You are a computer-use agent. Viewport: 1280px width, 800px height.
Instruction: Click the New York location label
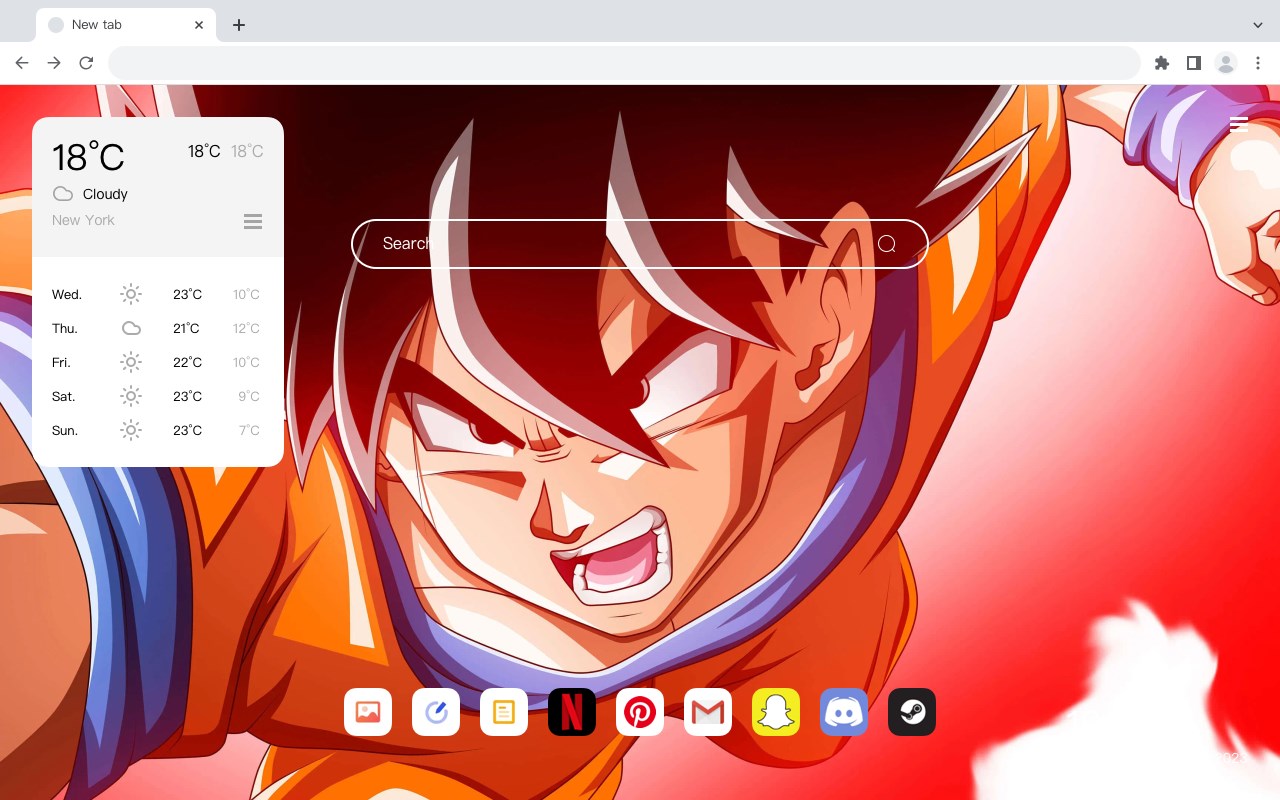(x=83, y=220)
